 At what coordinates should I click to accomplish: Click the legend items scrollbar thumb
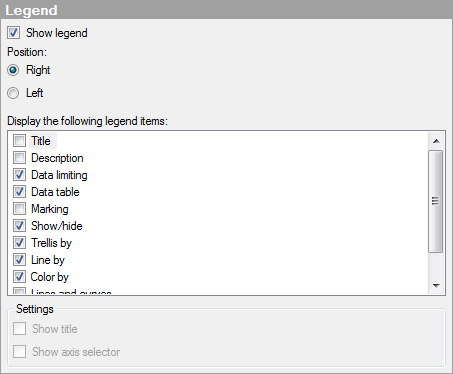(435, 201)
